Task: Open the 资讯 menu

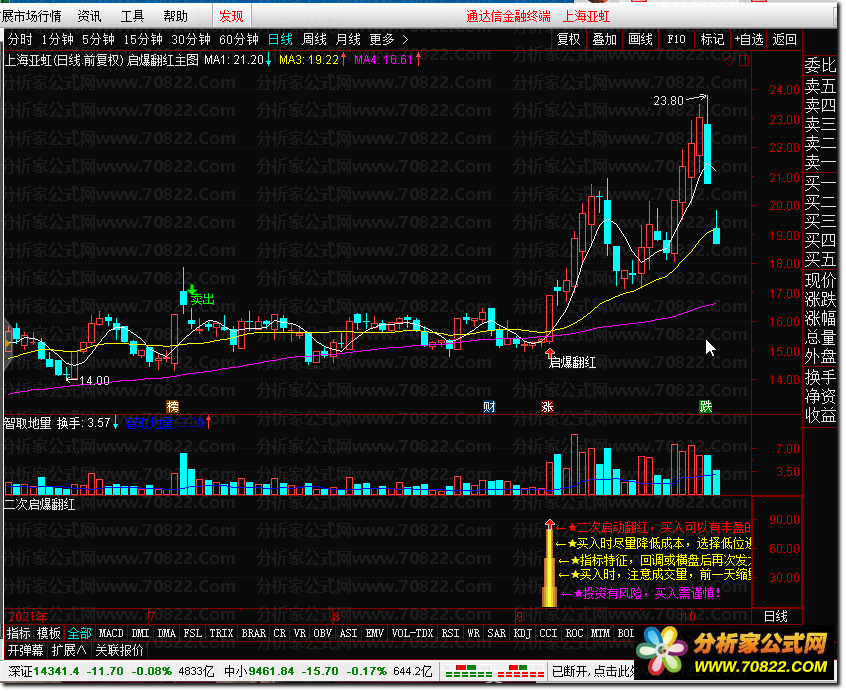Action: click(x=89, y=17)
